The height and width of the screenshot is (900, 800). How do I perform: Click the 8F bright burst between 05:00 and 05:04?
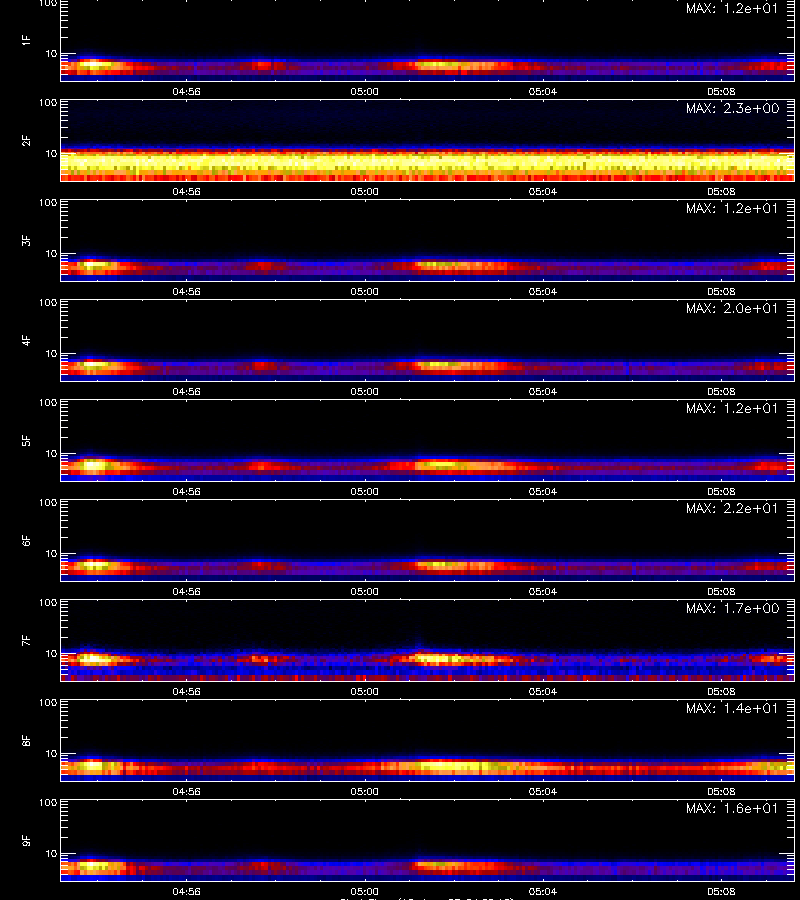click(453, 766)
